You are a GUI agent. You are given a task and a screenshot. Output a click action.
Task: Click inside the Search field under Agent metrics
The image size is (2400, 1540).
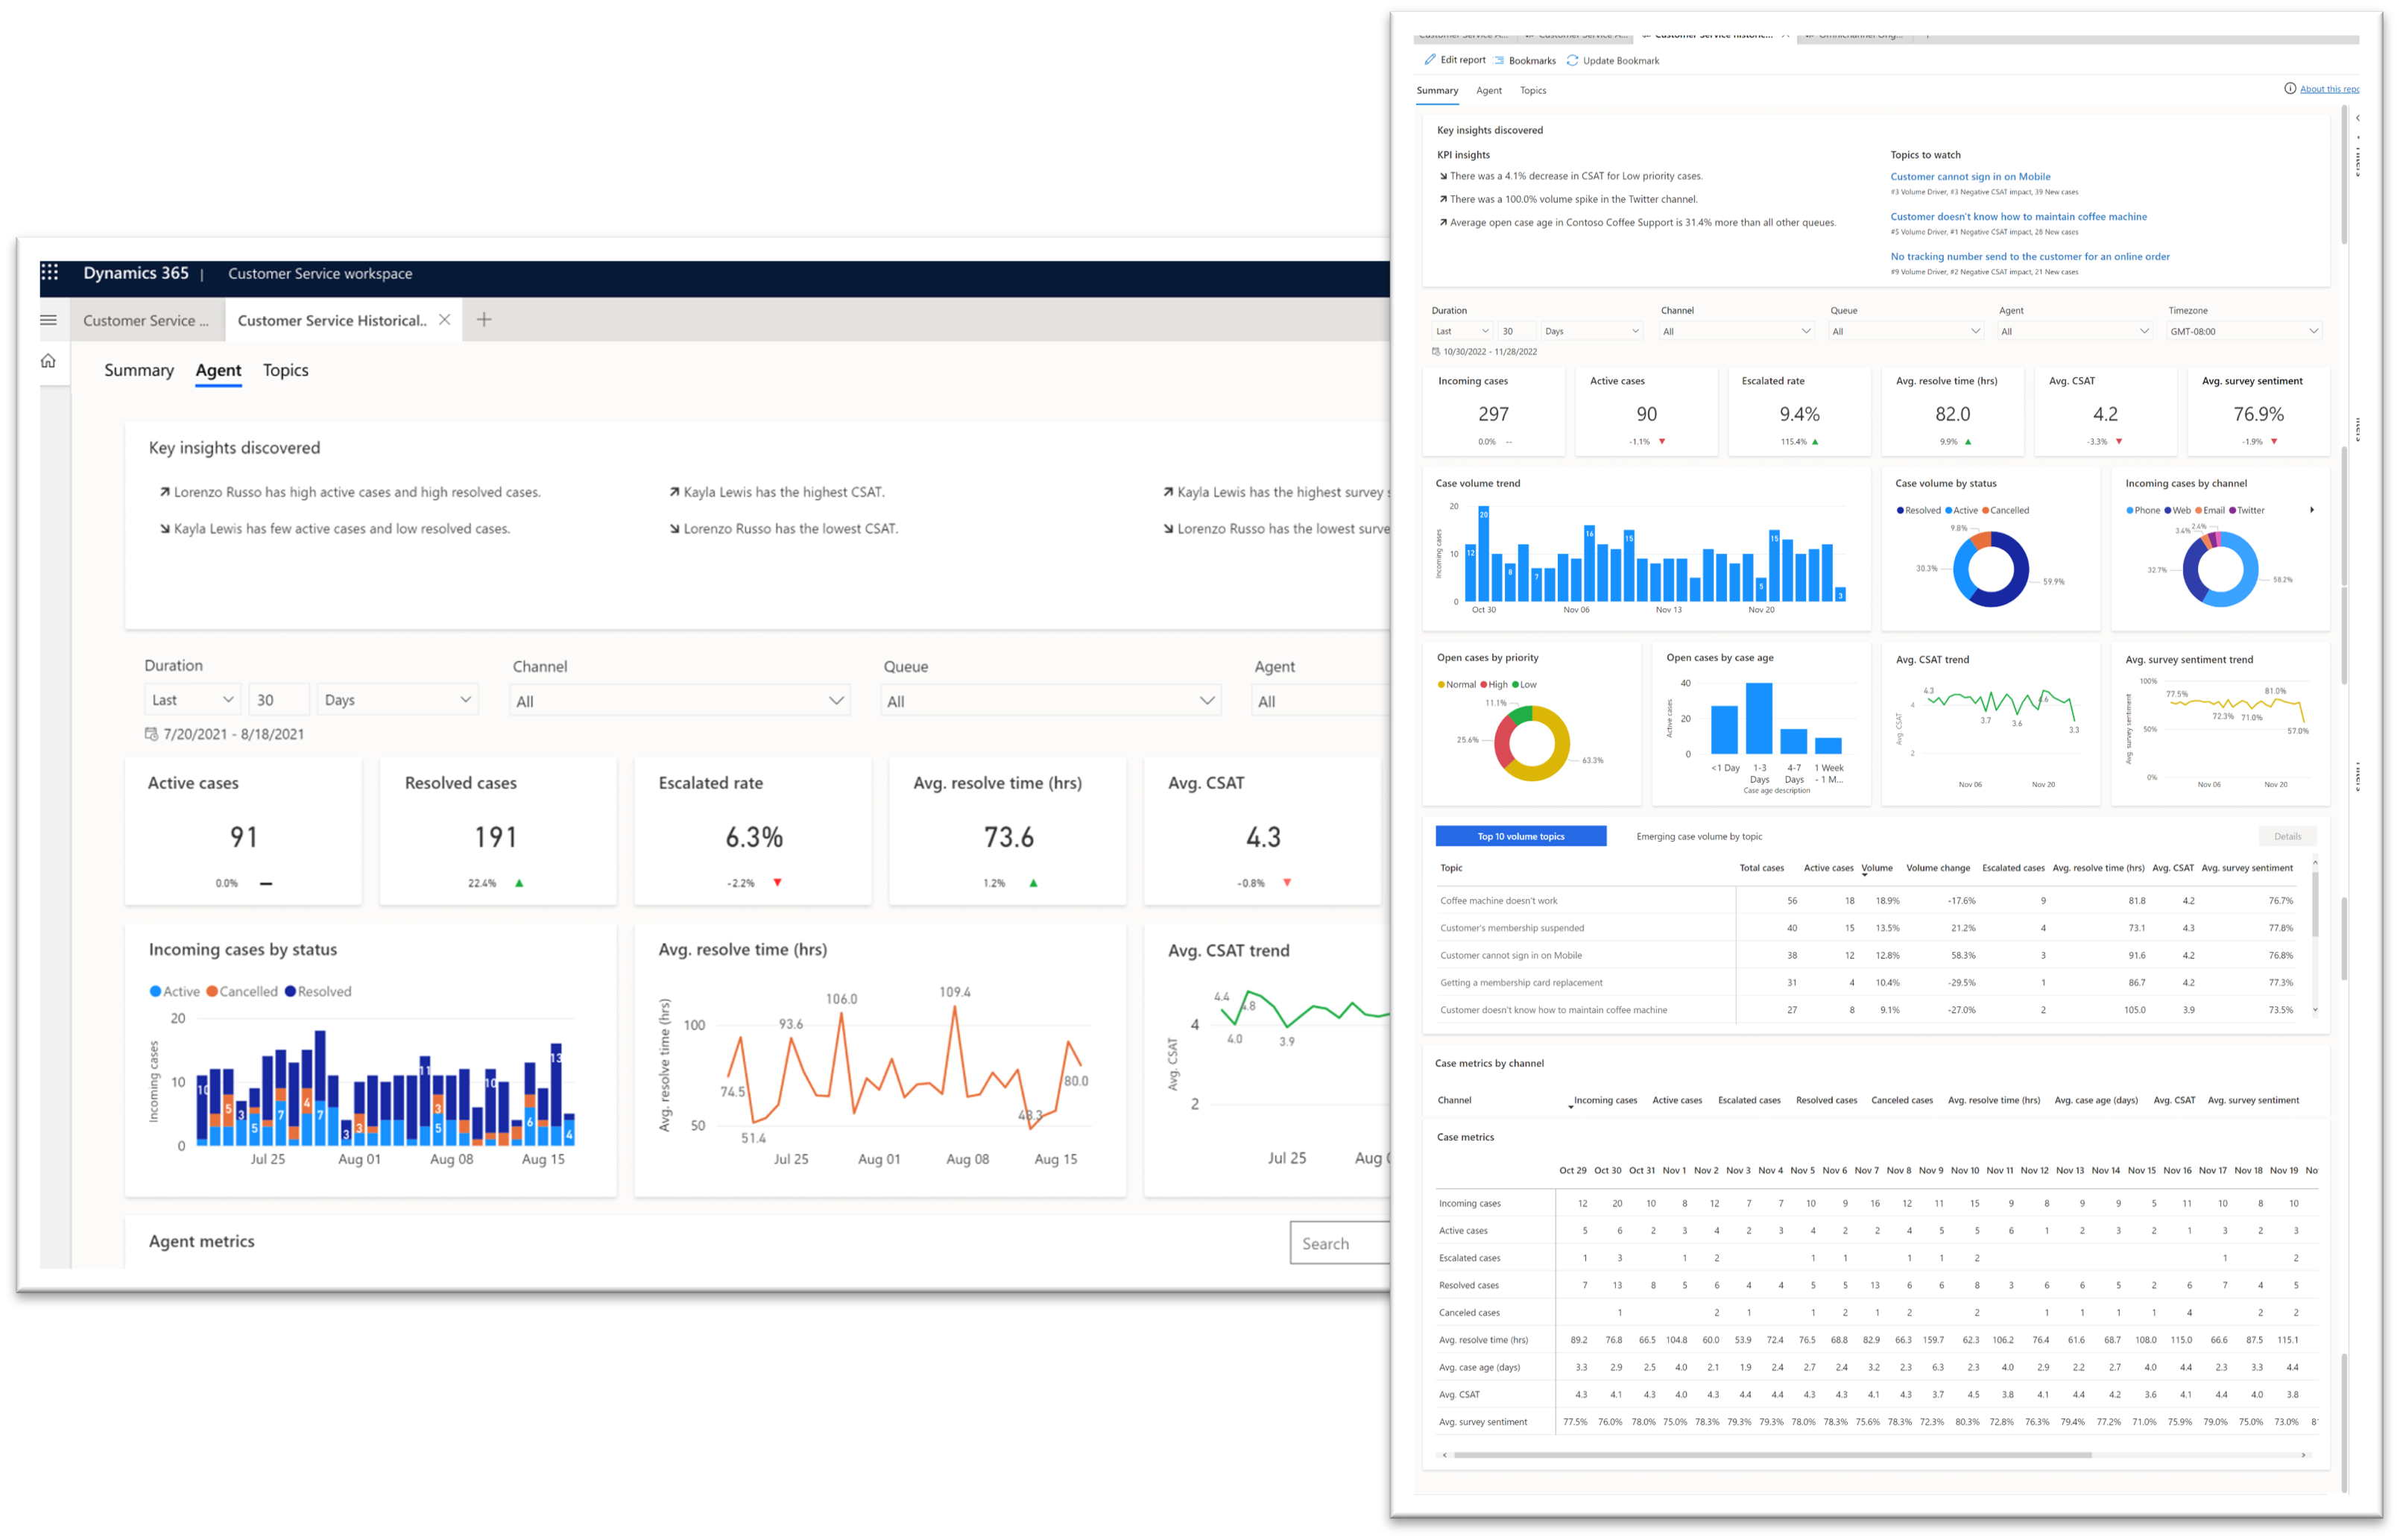[x=1345, y=1242]
